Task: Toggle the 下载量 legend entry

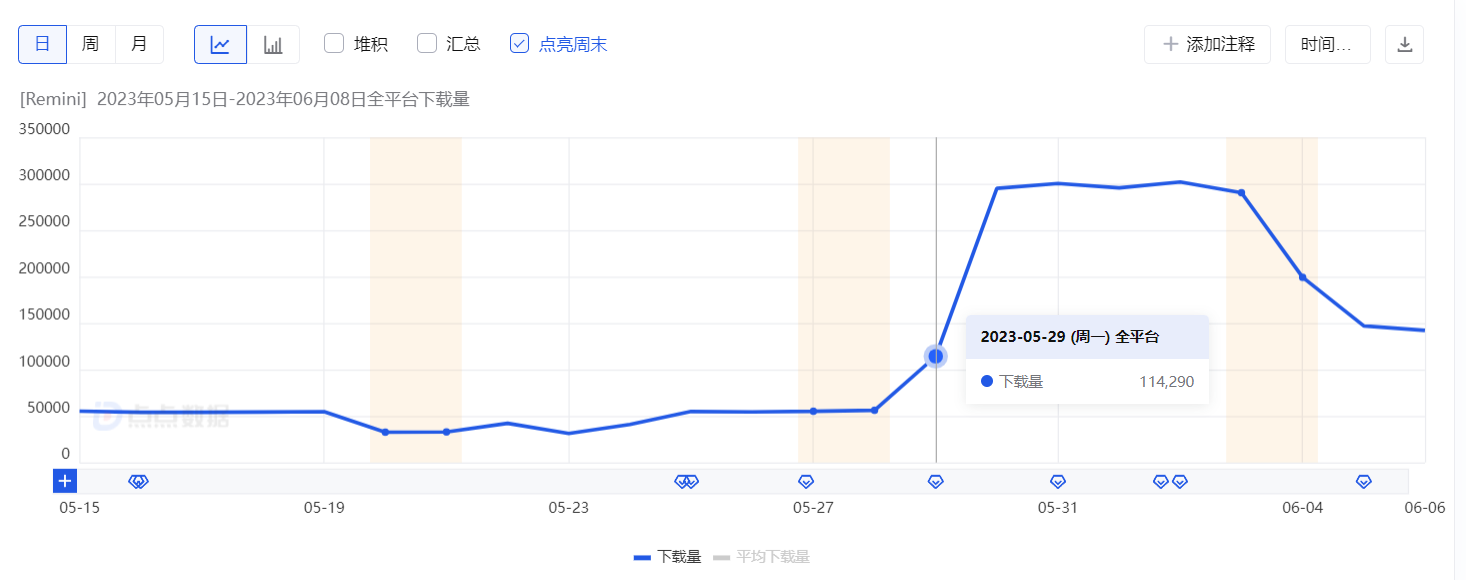Action: [x=668, y=556]
